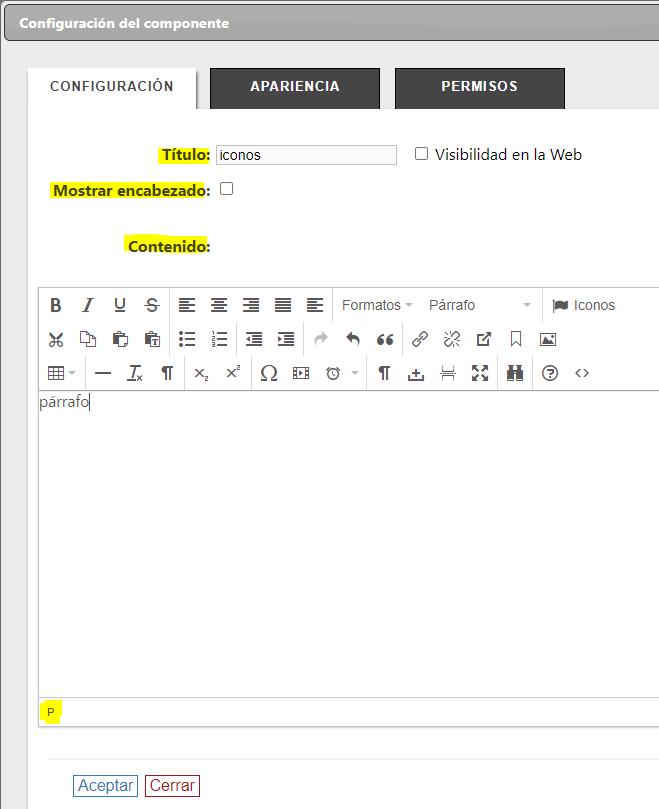Apply strikethrough formatting
This screenshot has width=659, height=809.
coord(152,305)
